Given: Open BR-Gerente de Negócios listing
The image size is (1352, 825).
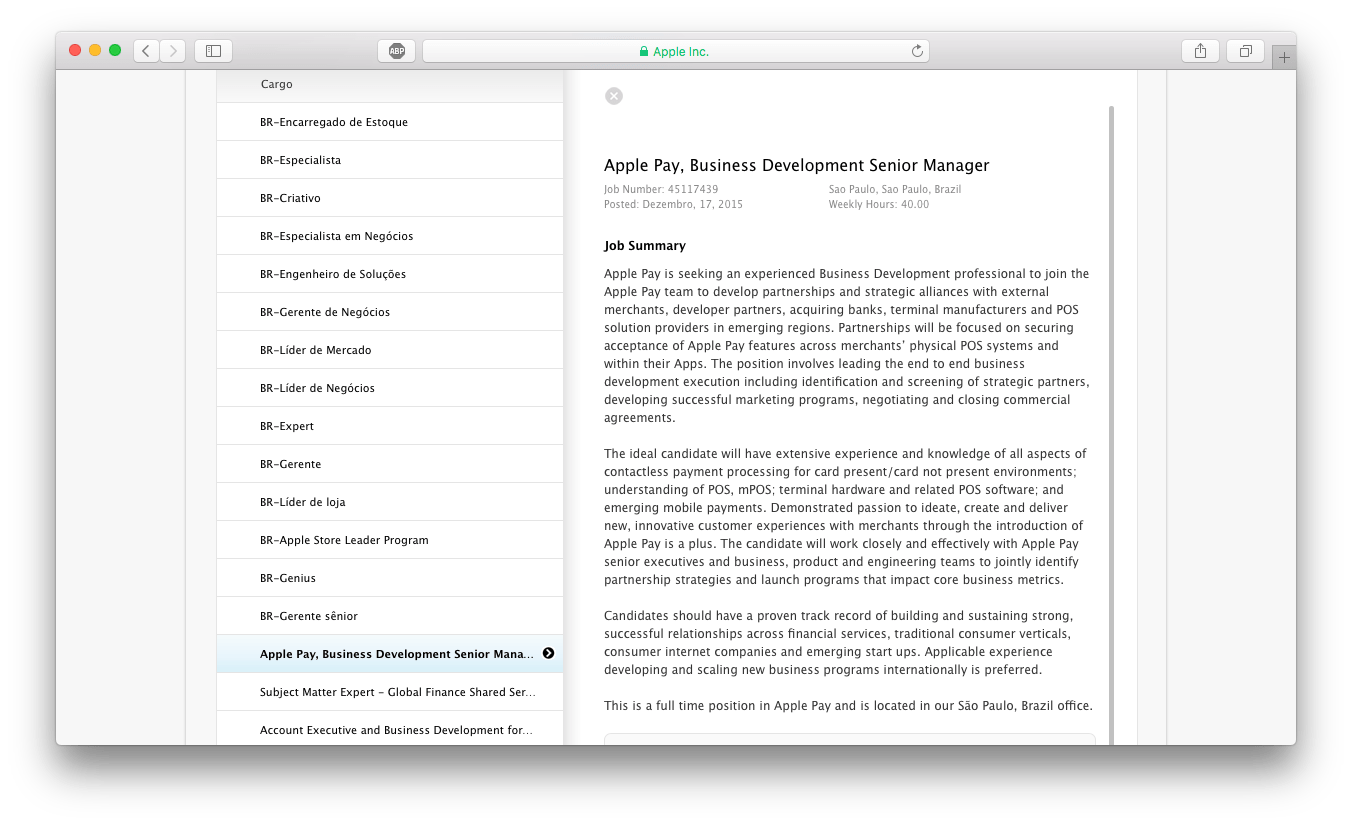Looking at the screenshot, I should point(390,312).
